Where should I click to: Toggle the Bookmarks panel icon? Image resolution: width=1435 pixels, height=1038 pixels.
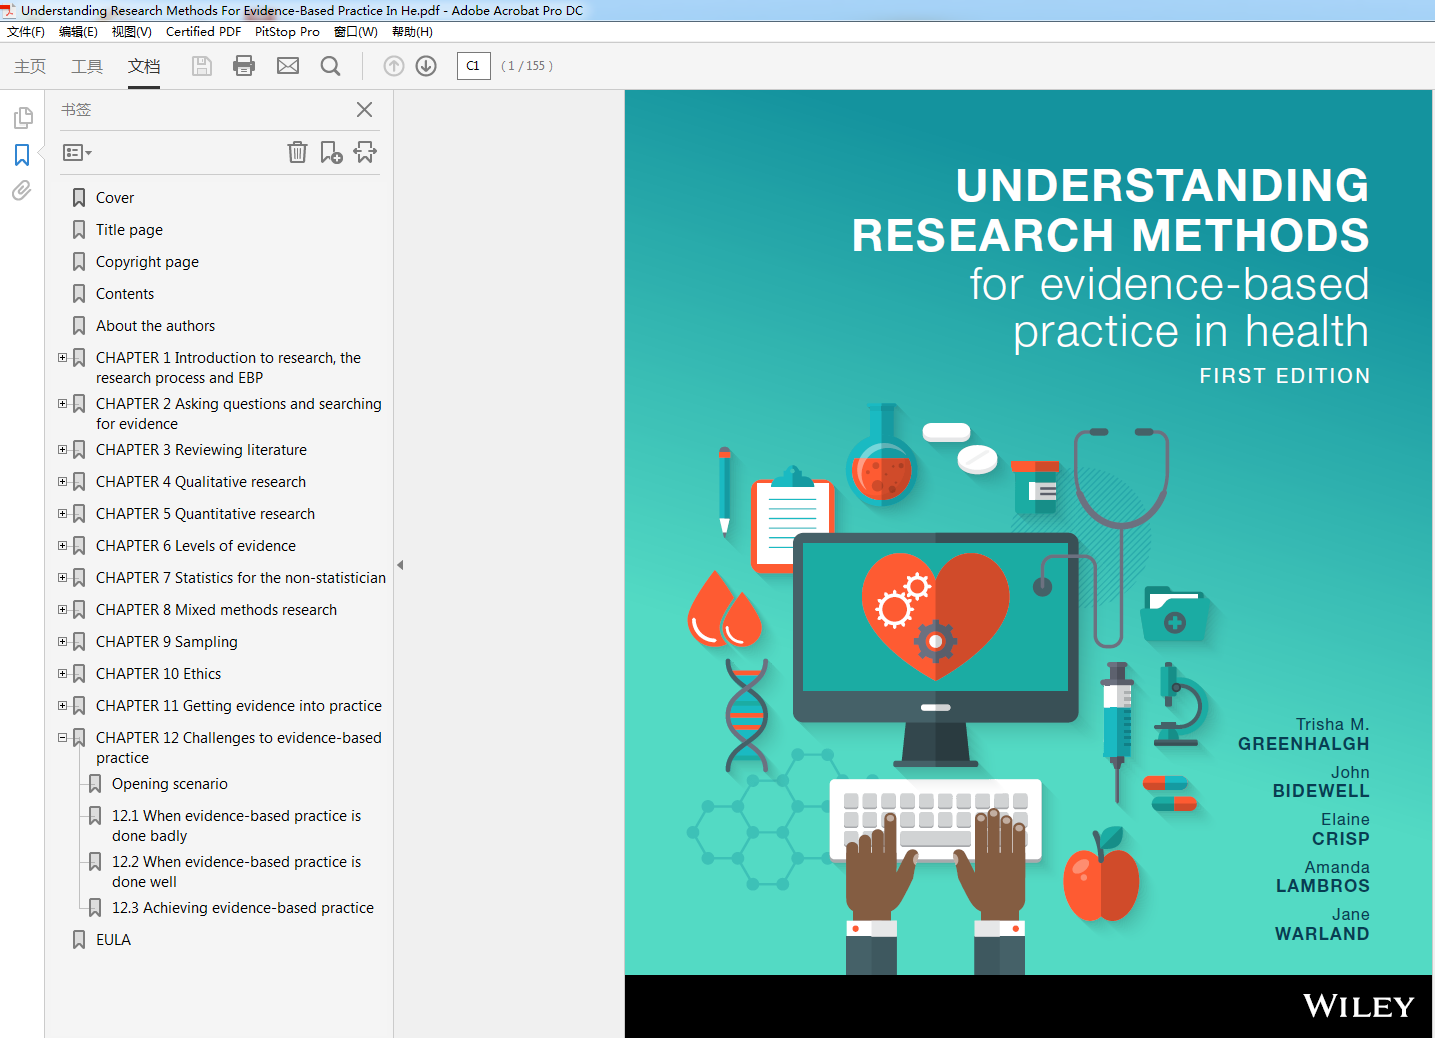pyautogui.click(x=22, y=155)
